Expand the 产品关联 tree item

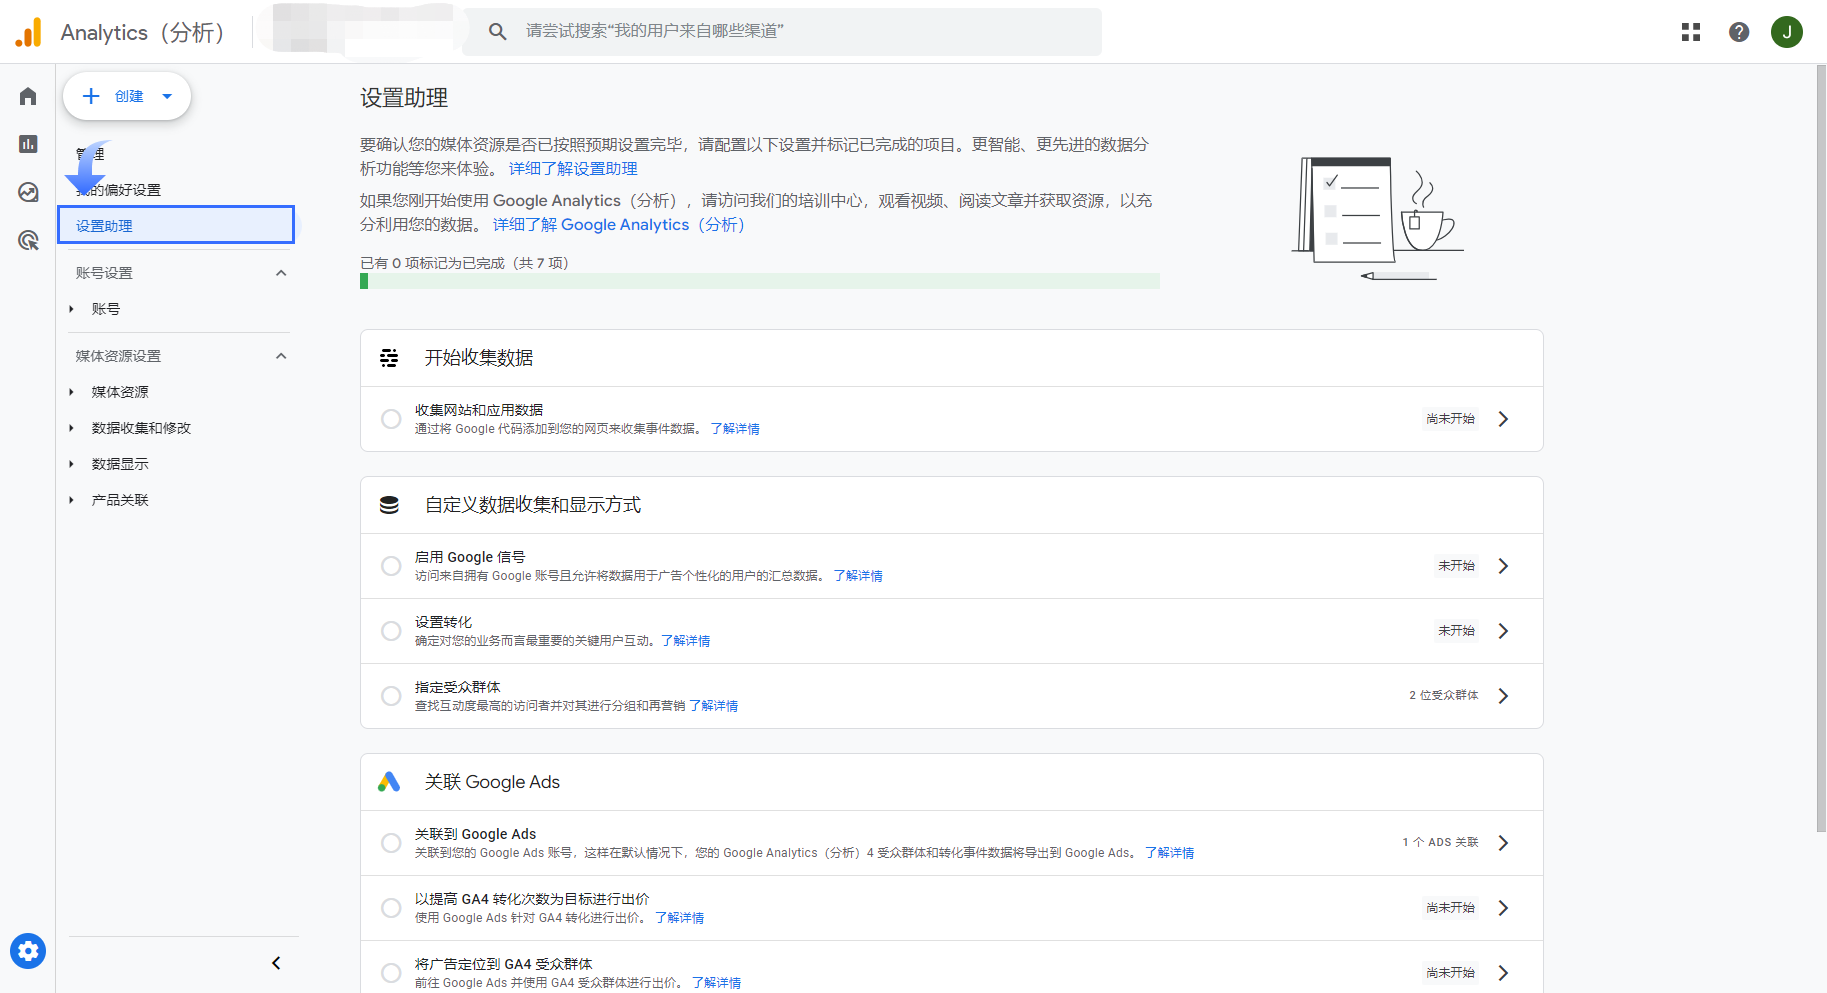pyautogui.click(x=71, y=500)
